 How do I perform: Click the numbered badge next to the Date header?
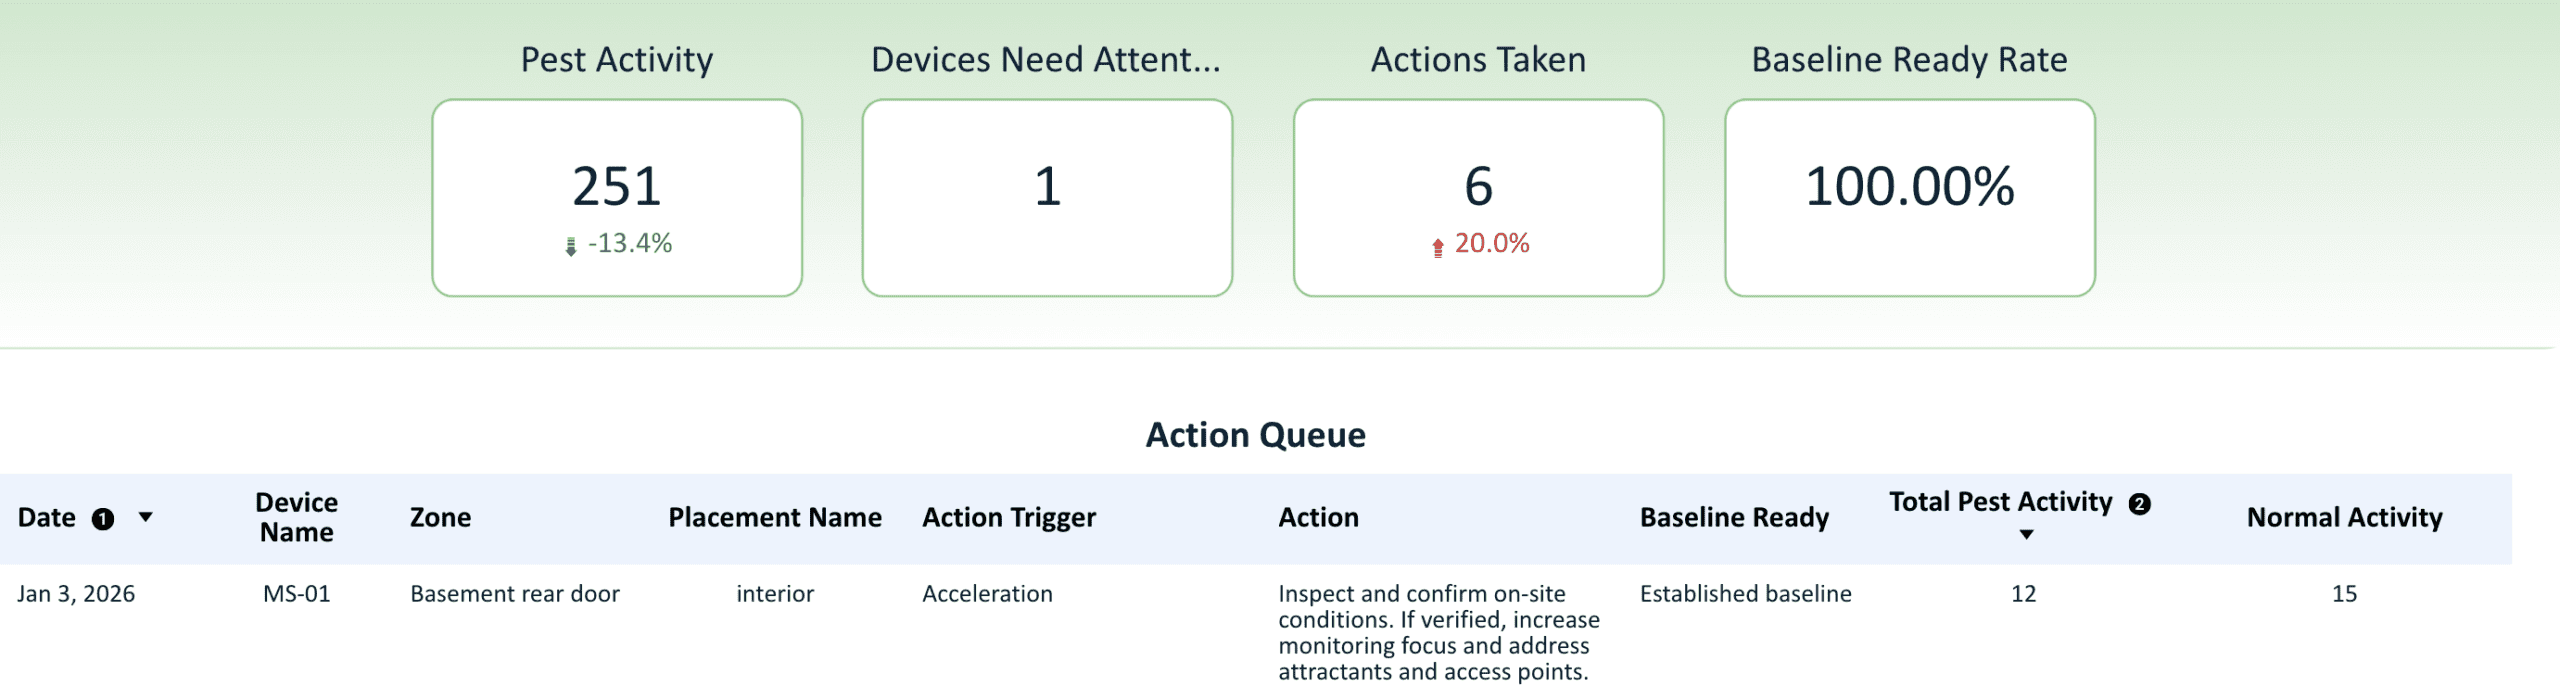tap(104, 518)
